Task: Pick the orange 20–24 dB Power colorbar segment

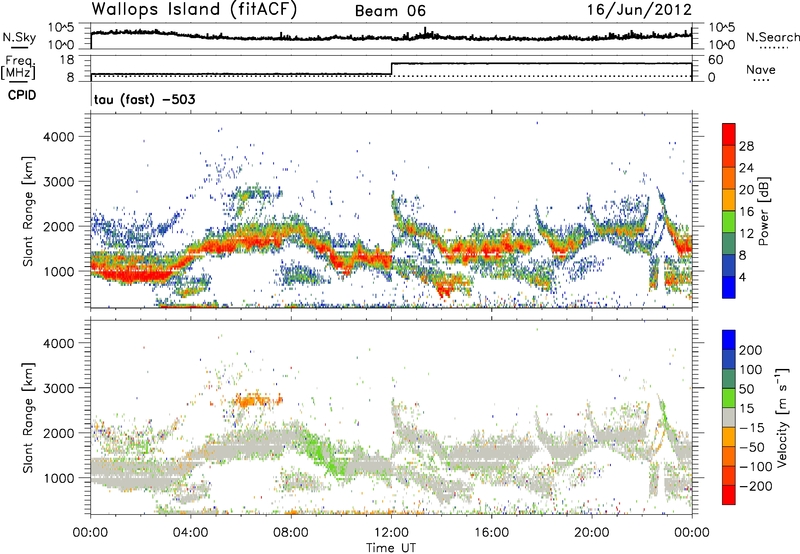Action: [729, 178]
